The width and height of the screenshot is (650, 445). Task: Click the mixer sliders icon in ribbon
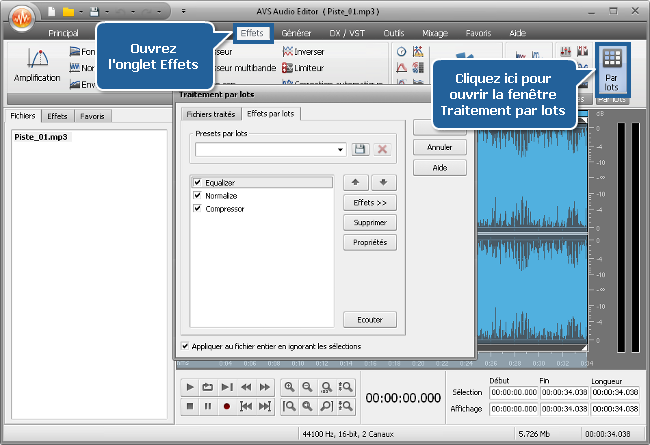pos(565,51)
